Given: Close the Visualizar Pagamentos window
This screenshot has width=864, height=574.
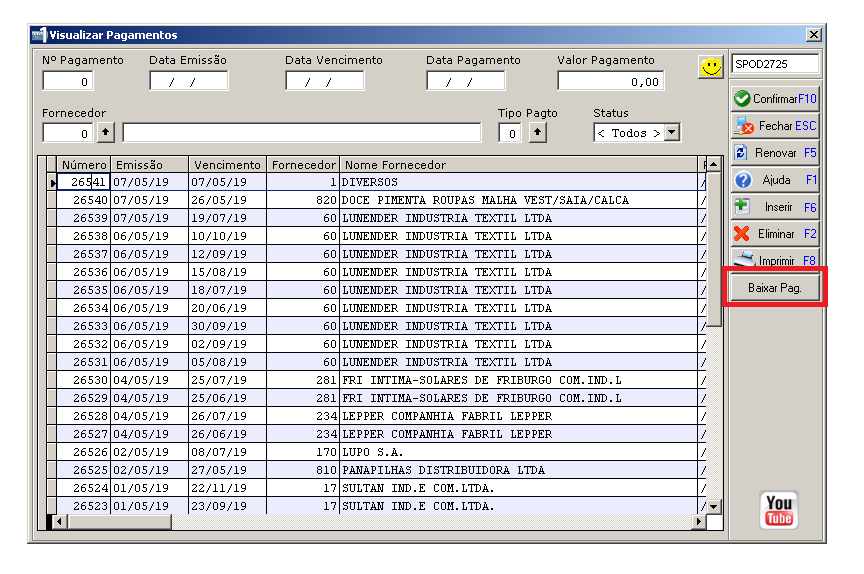Looking at the screenshot, I should click(x=813, y=35).
